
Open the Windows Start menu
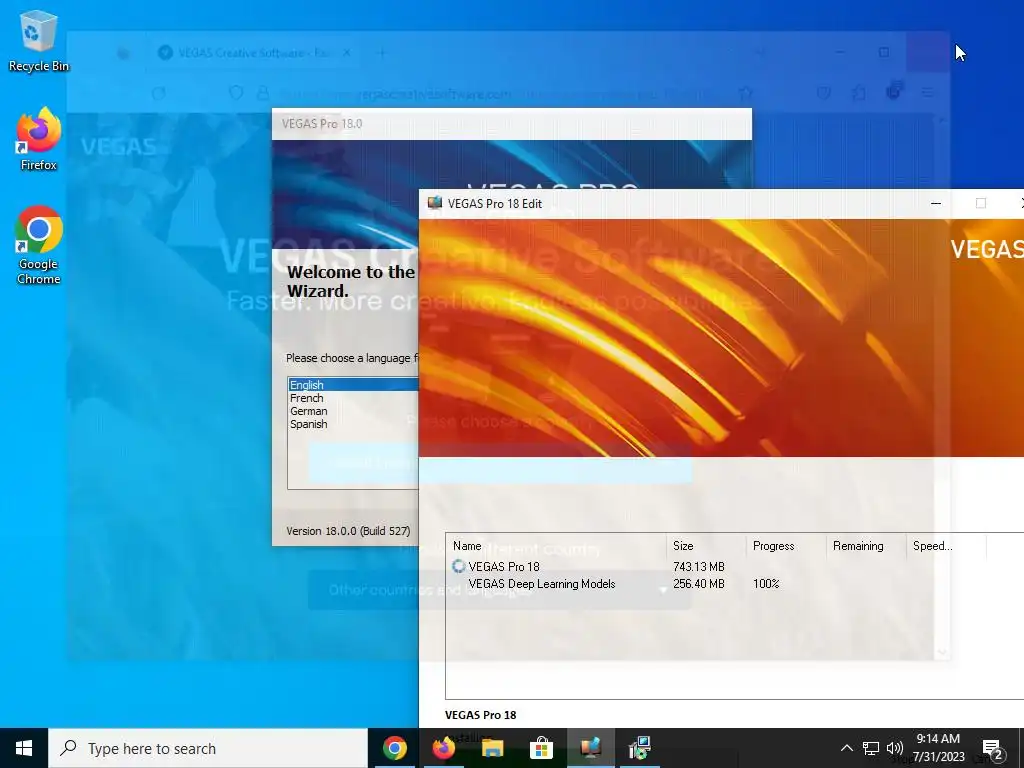point(24,748)
